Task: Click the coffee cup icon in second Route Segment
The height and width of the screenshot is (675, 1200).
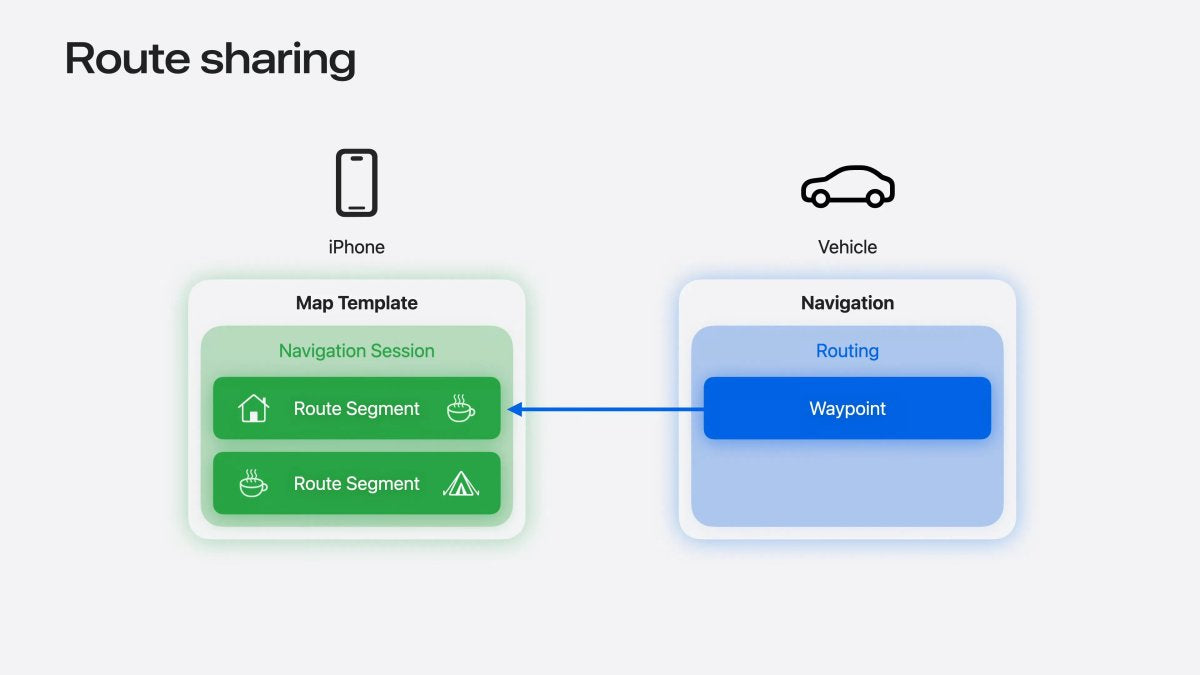Action: pyautogui.click(x=253, y=483)
